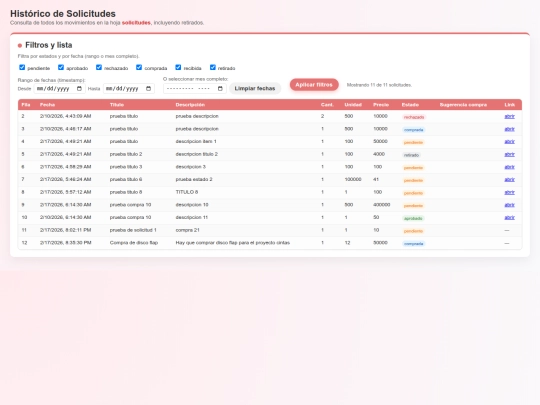Screen dimensions: 540x405
Task: Open abrir link for row 5
Action: tap(509, 154)
